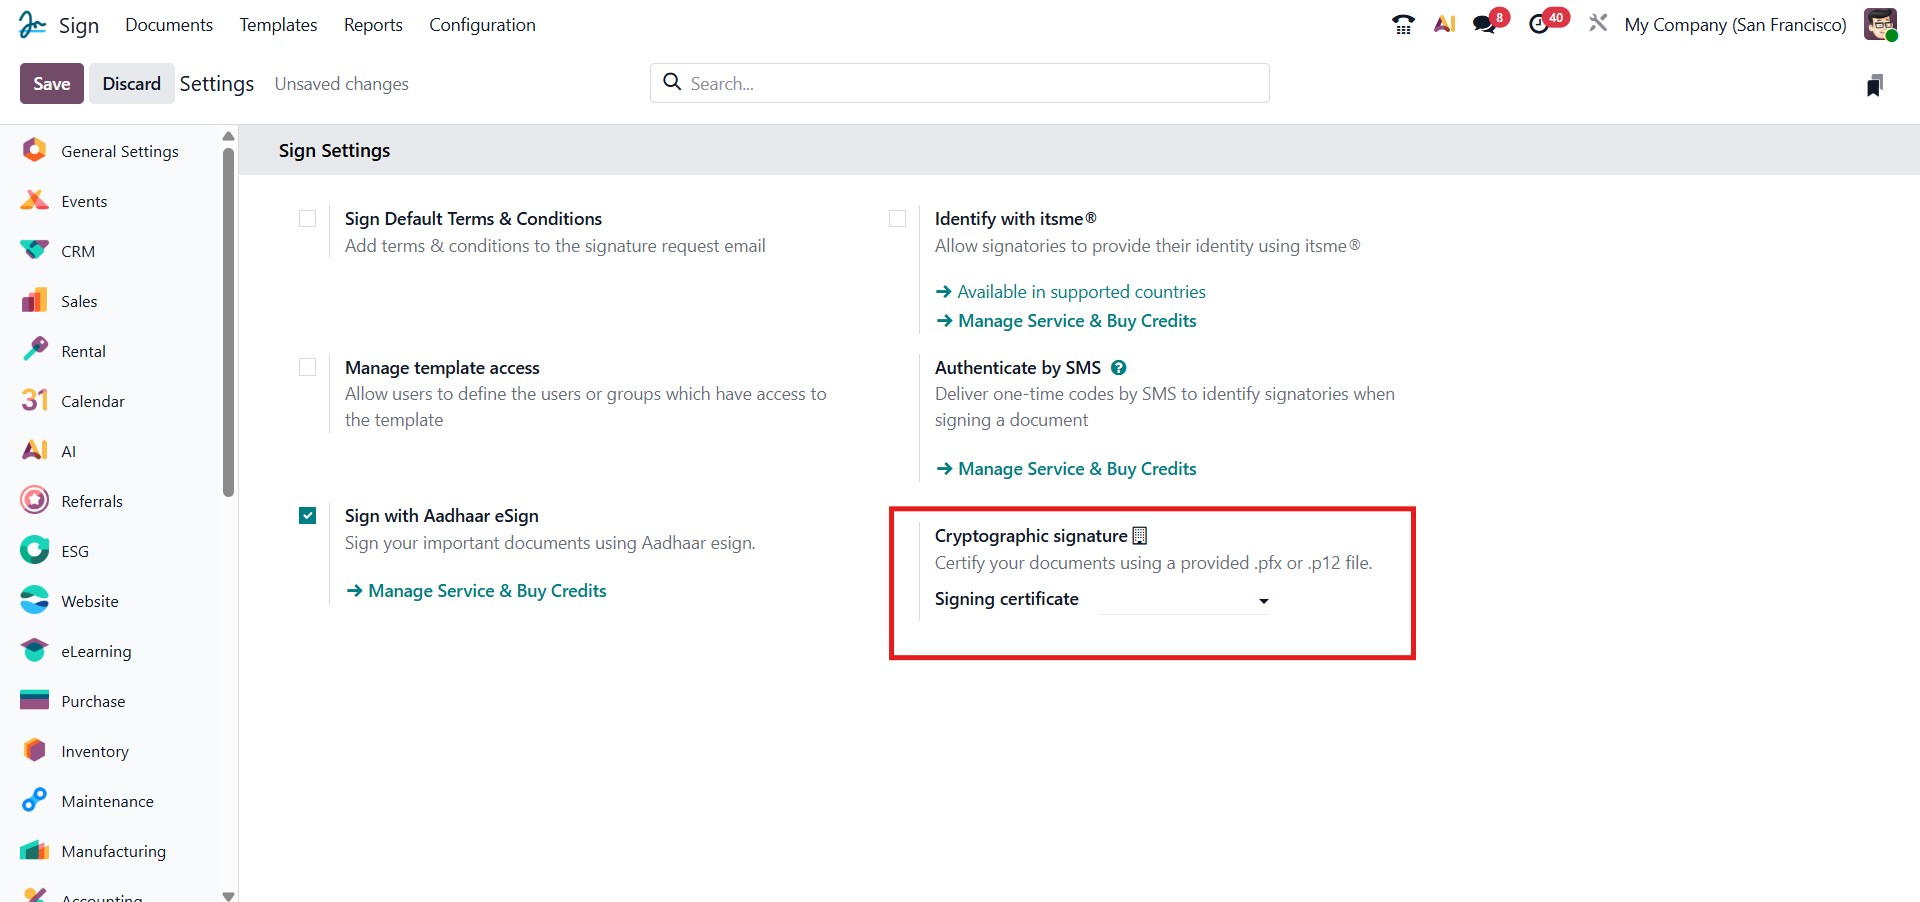Viewport: 1920px width, 902px height.
Task: Open the activities clock icon
Action: (x=1540, y=24)
